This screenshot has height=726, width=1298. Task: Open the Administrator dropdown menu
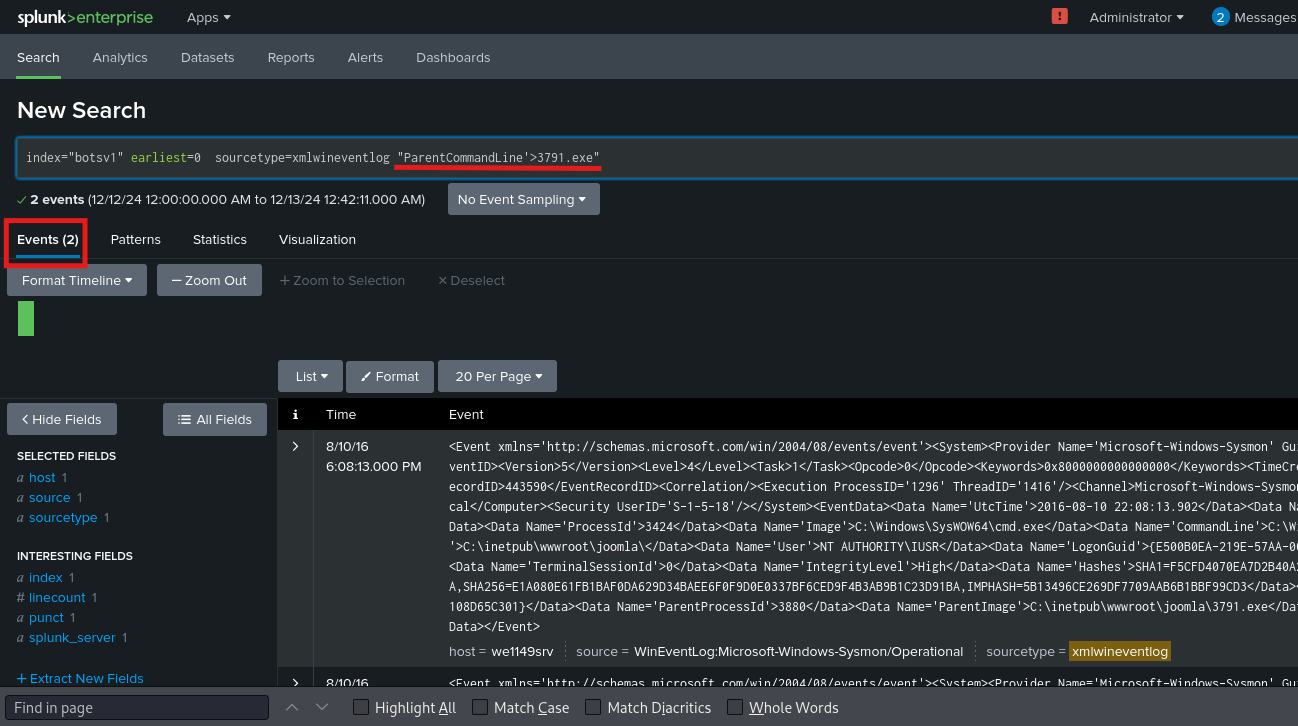[x=1136, y=17]
